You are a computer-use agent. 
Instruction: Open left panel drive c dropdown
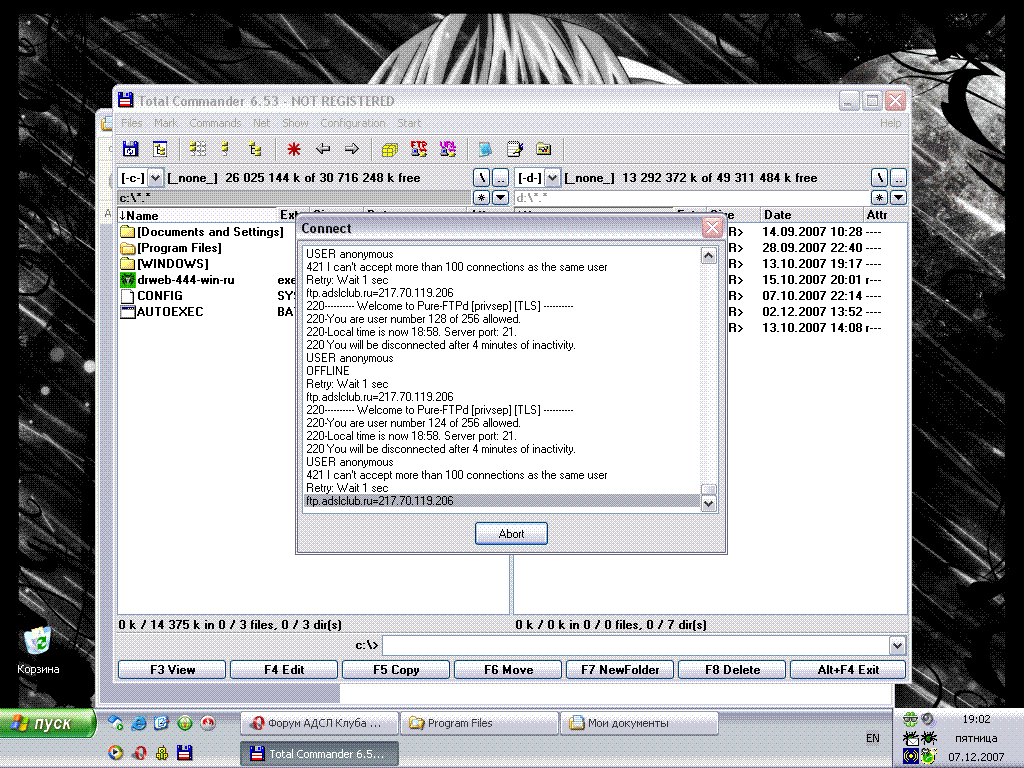(155, 178)
